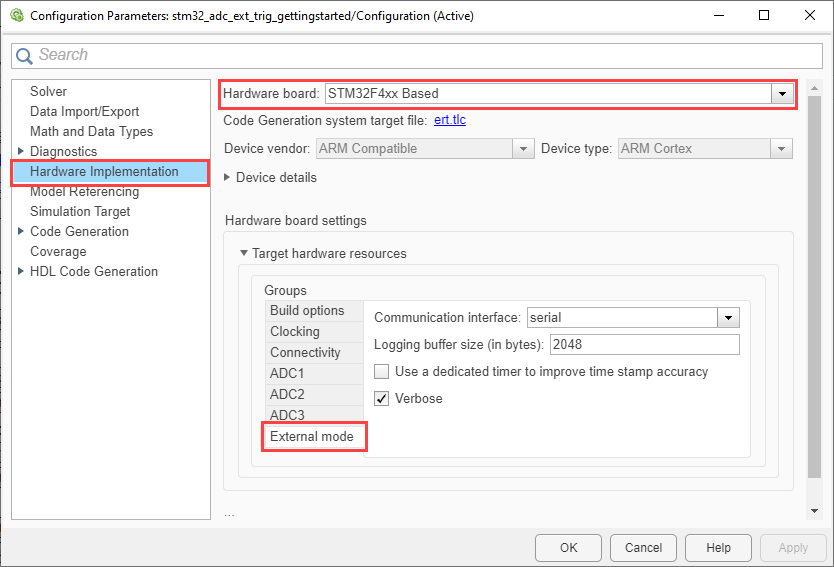Open the Hardware board dropdown

(781, 94)
